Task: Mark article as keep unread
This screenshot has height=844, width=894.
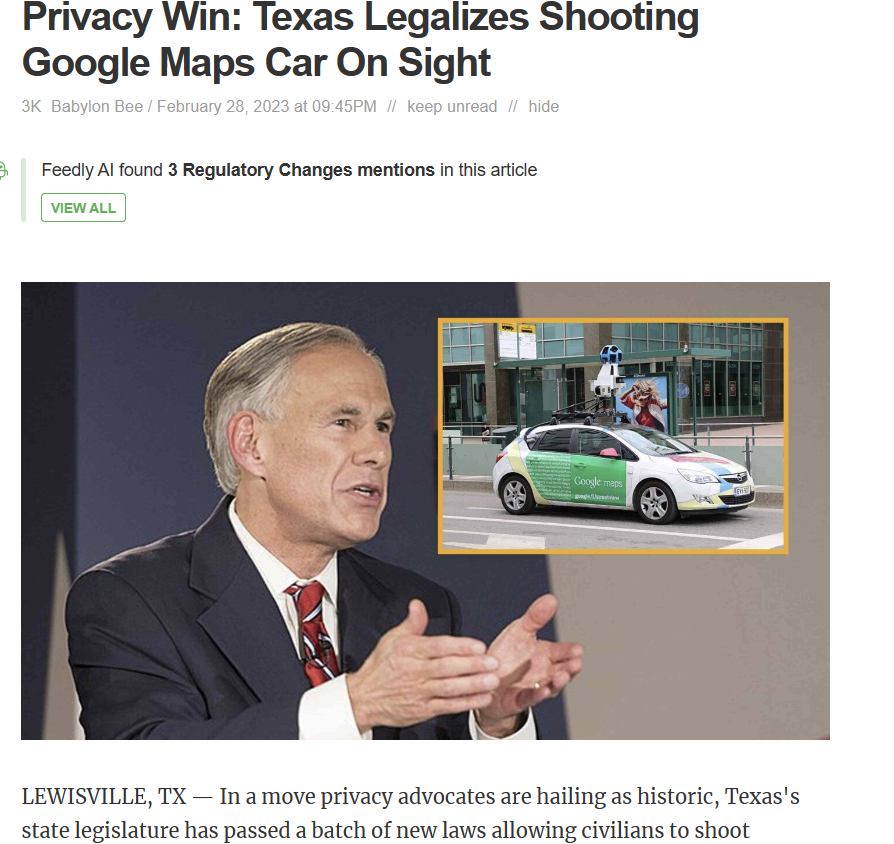Action: point(452,107)
